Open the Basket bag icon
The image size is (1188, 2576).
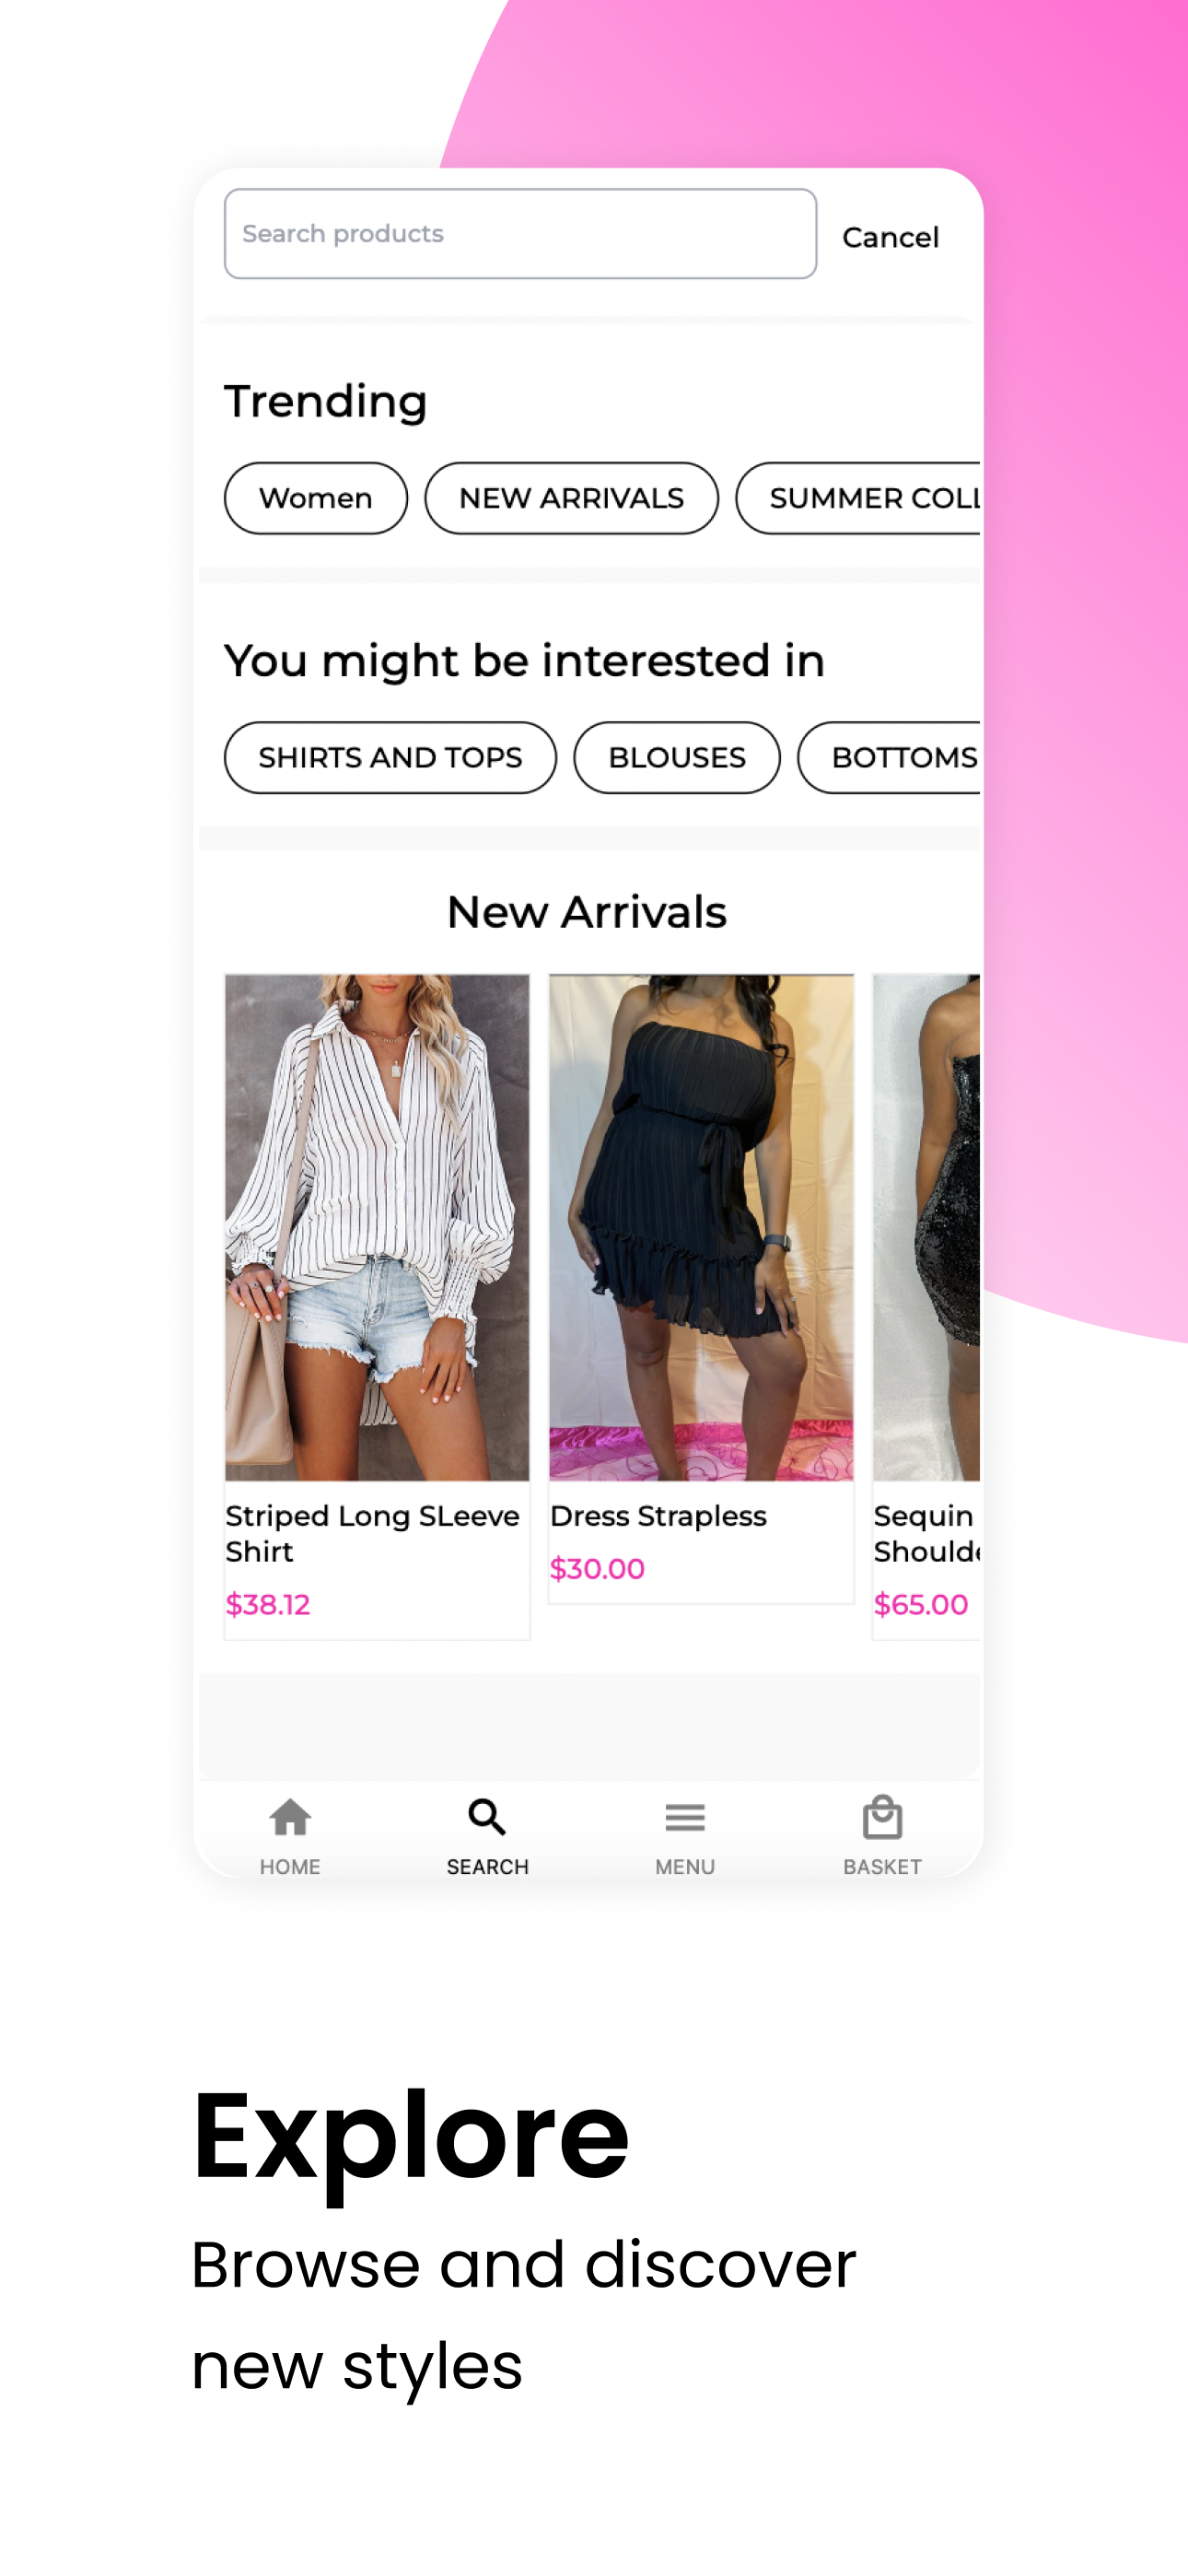click(882, 1817)
